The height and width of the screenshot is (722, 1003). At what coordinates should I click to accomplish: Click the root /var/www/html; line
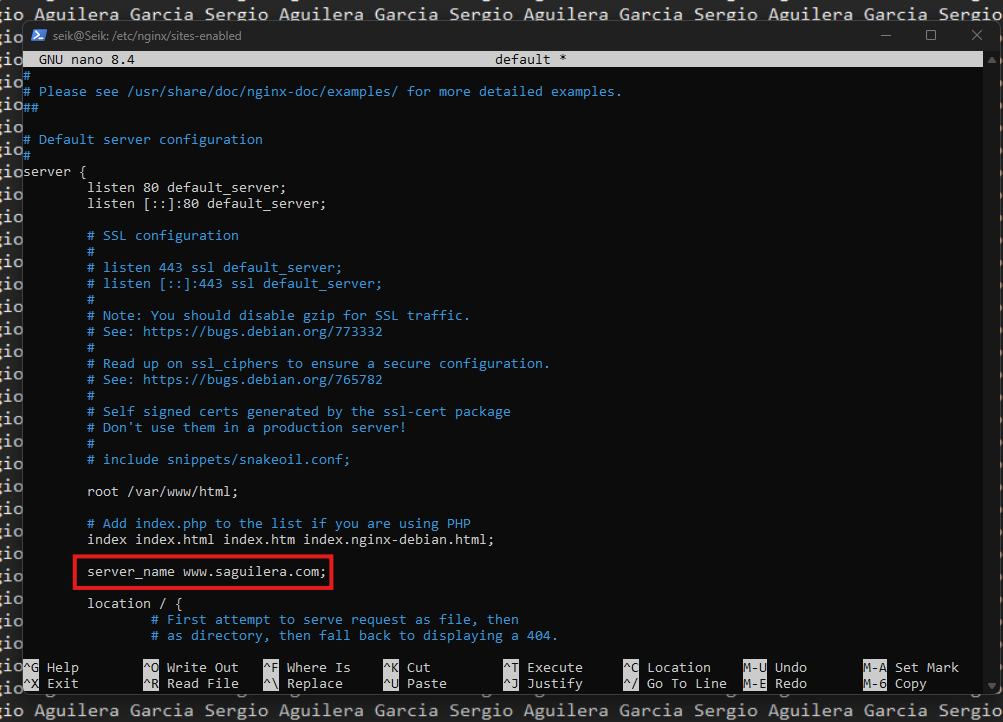pyautogui.click(x=162, y=492)
